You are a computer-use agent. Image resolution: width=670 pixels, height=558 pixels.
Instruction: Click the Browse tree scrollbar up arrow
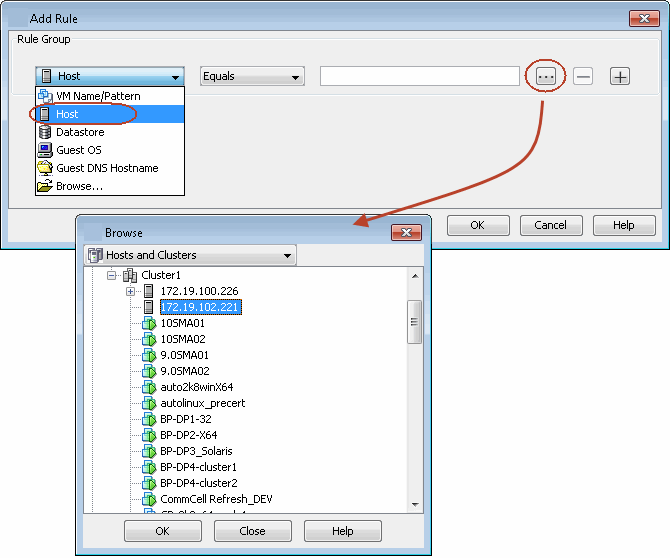point(414,276)
